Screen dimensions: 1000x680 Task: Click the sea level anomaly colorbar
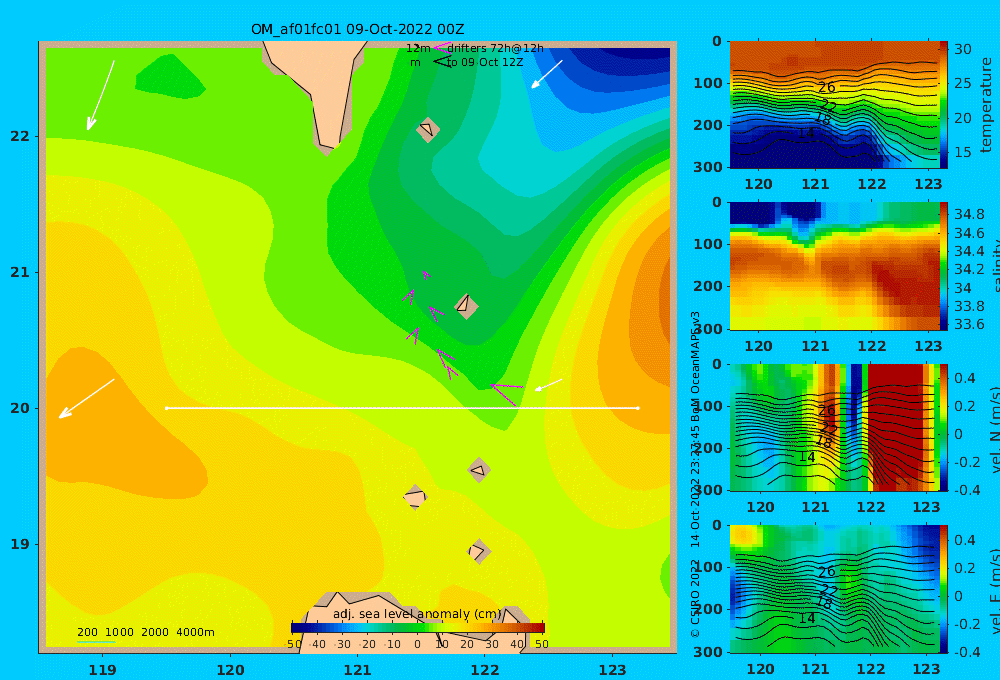(x=418, y=628)
